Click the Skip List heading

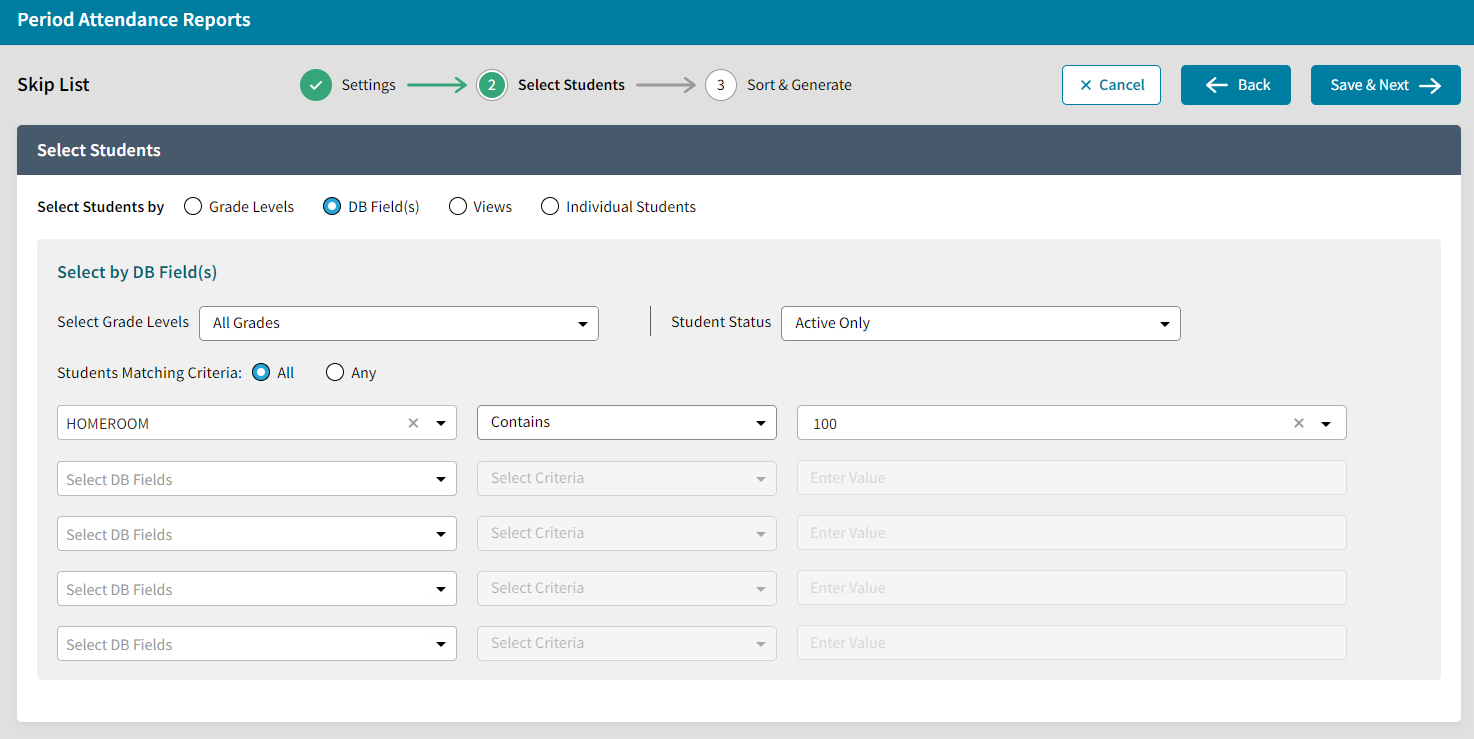click(53, 85)
